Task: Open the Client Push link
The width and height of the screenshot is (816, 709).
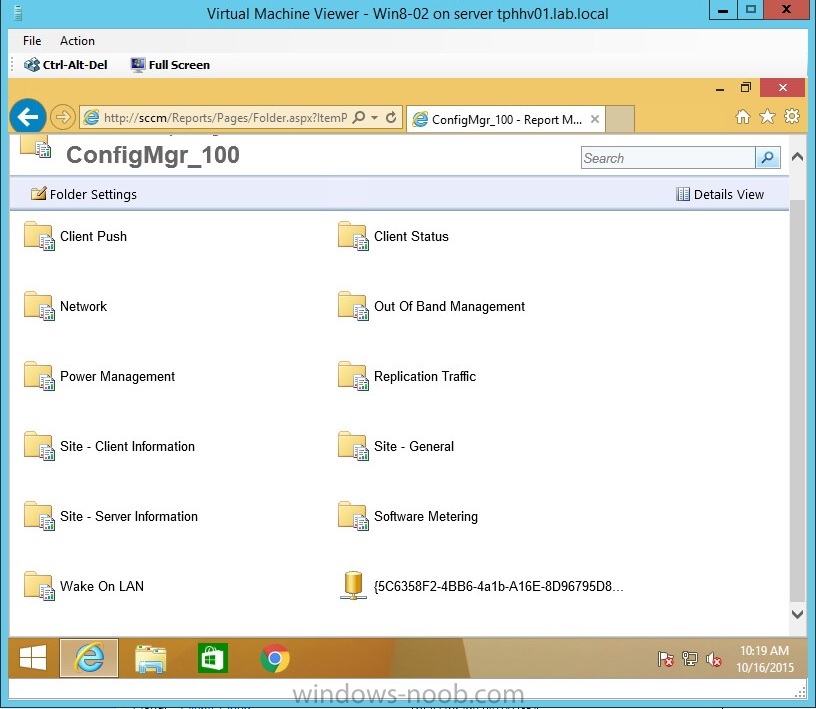Action: click(x=94, y=236)
